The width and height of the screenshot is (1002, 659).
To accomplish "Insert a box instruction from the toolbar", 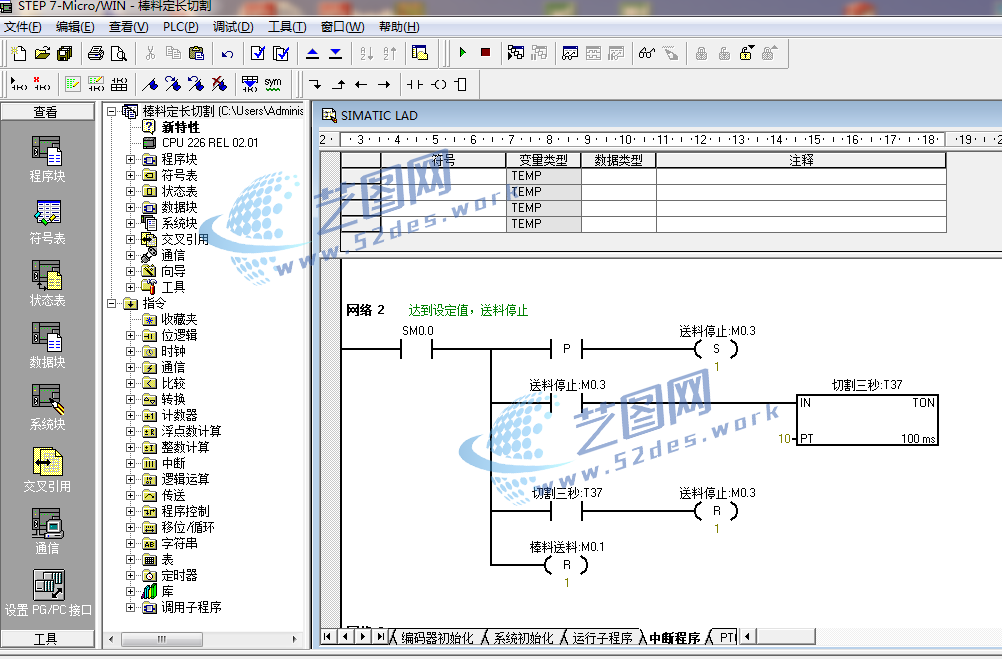I will (x=461, y=84).
